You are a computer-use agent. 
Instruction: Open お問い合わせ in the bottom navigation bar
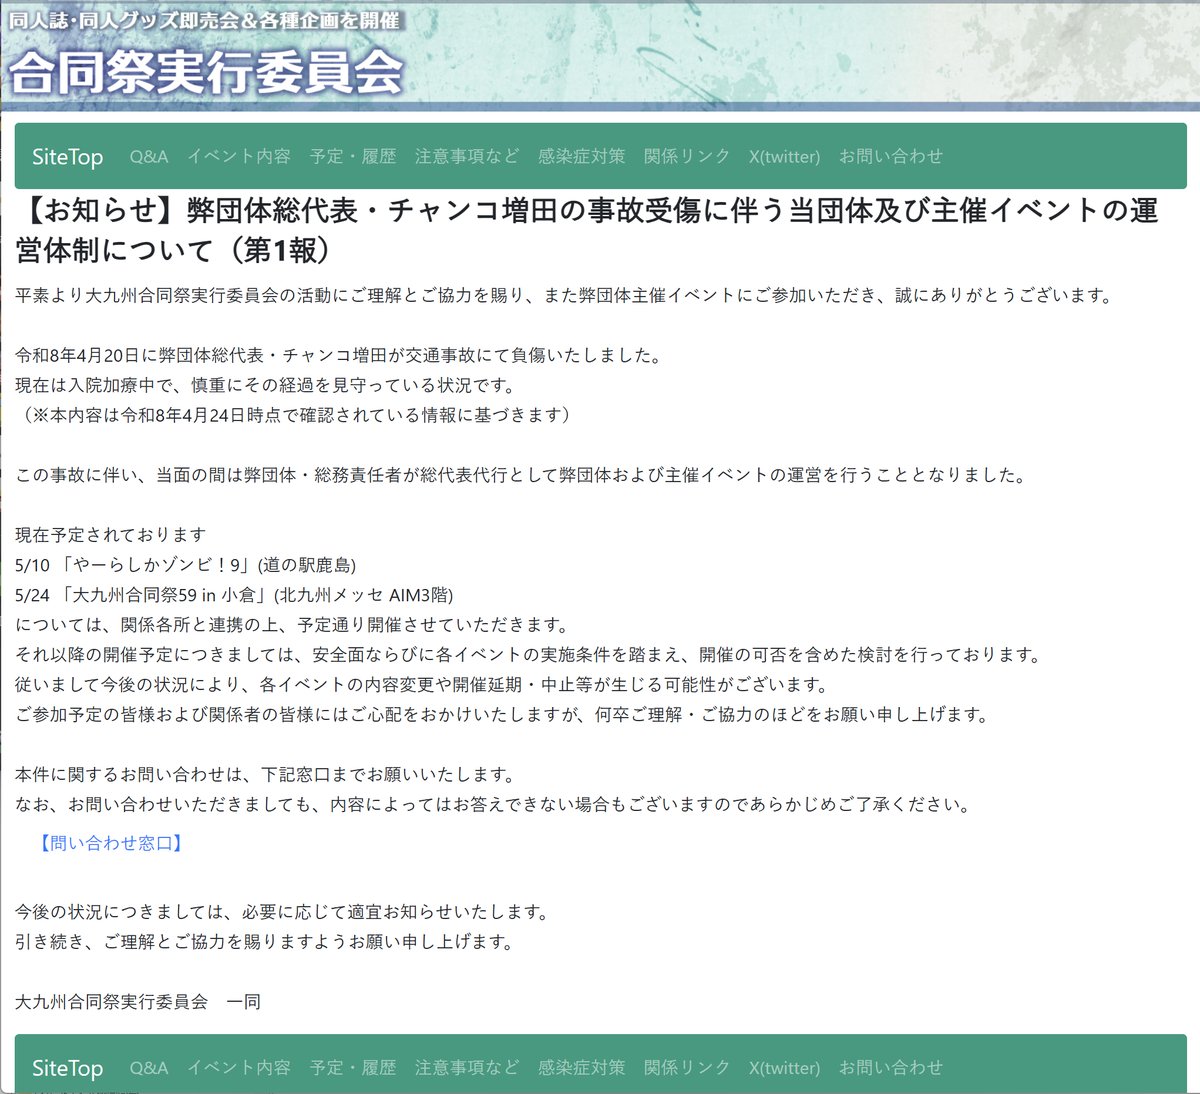891,1068
